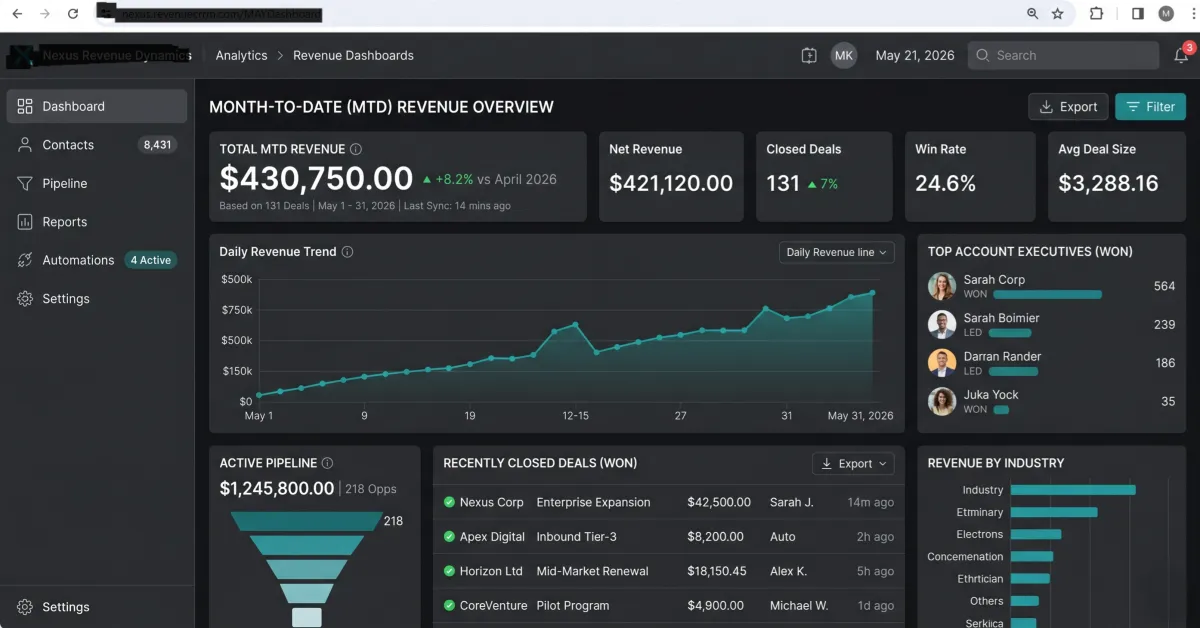
Task: Open Export dropdown in Recently Closed Deals
Action: click(x=853, y=464)
